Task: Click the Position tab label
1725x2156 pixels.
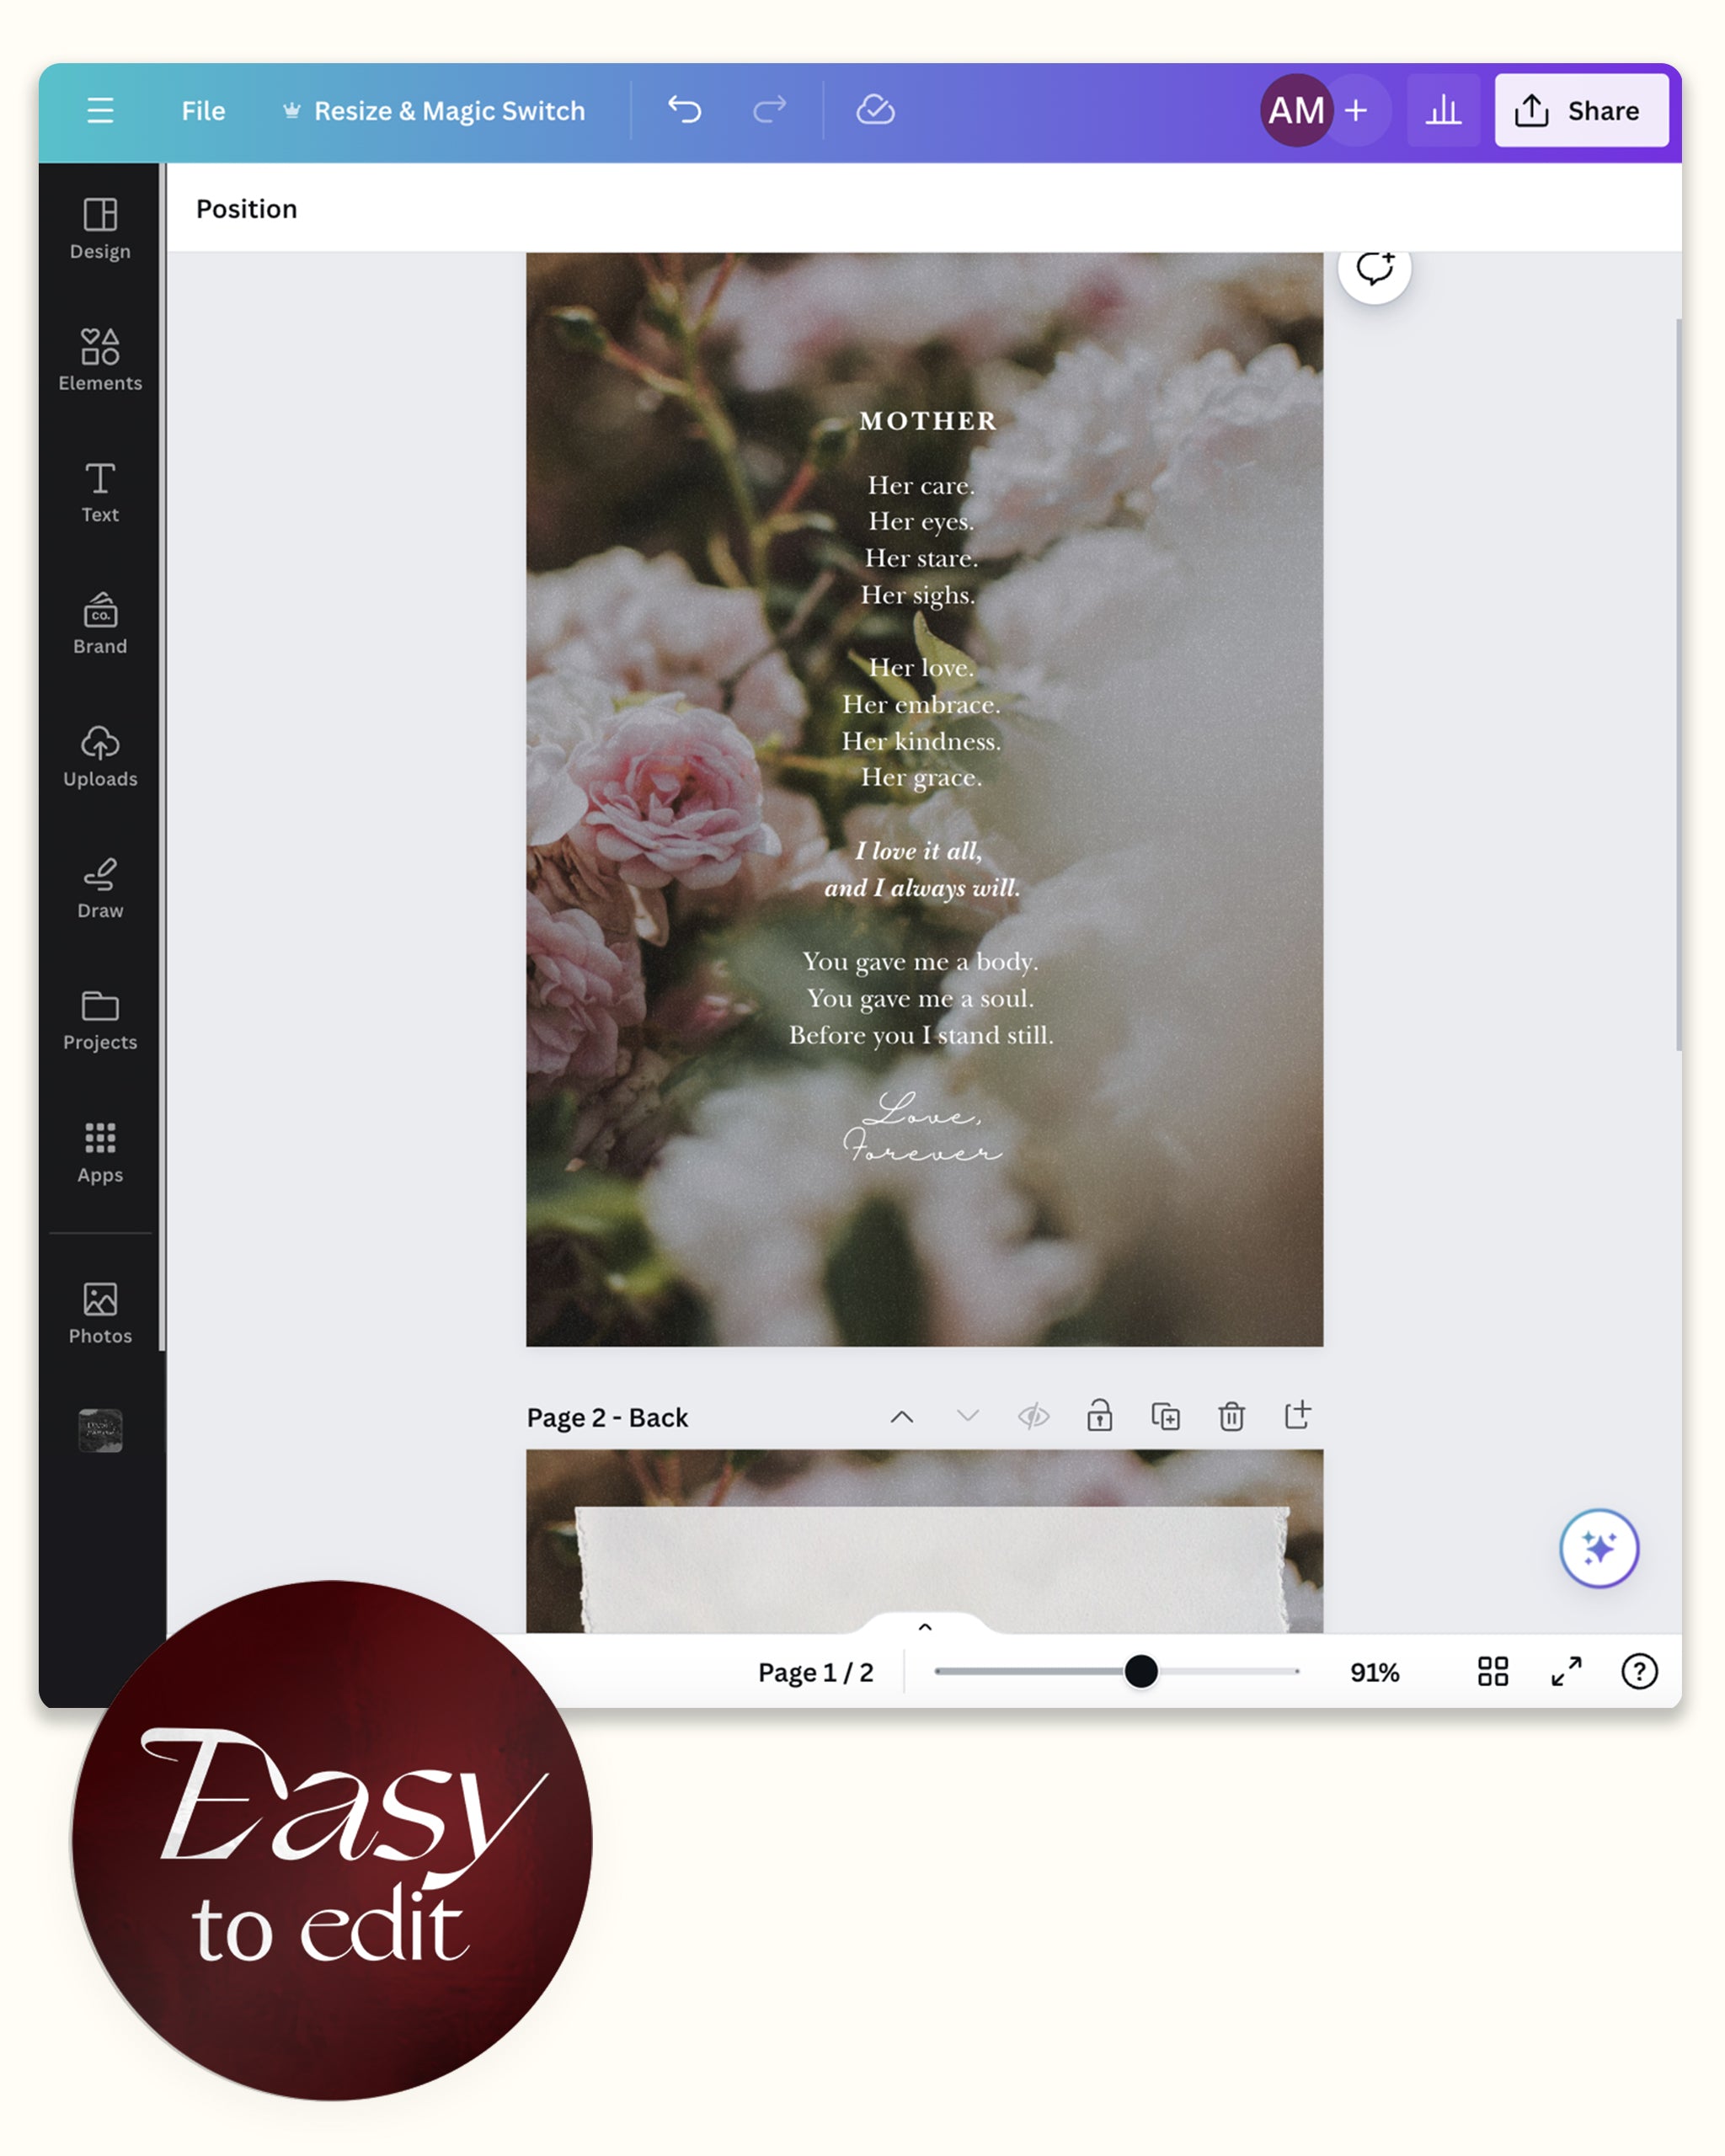Action: point(247,206)
